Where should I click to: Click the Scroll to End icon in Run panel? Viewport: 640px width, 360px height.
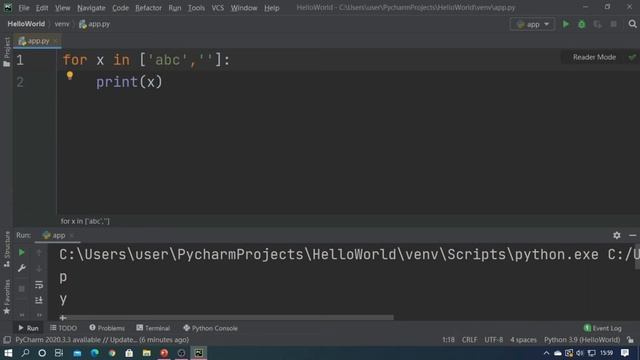(39, 300)
